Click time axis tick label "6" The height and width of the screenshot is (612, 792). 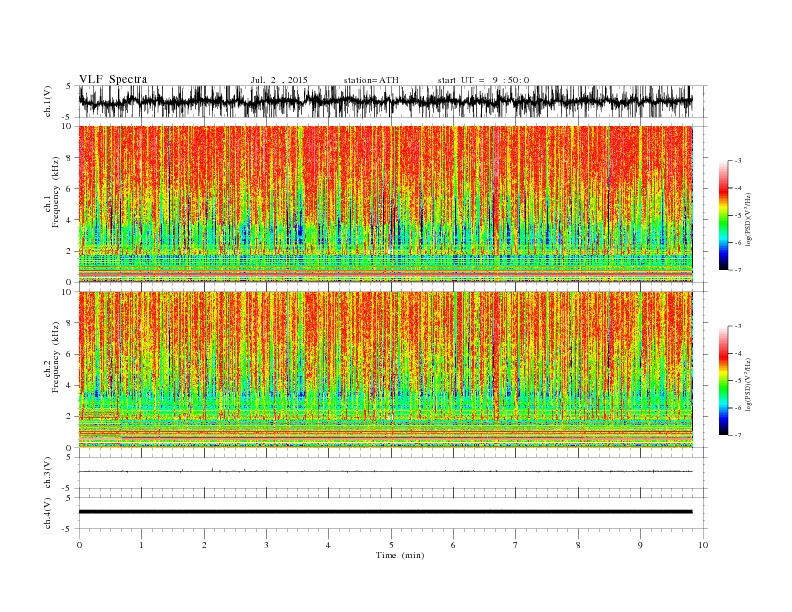453,545
